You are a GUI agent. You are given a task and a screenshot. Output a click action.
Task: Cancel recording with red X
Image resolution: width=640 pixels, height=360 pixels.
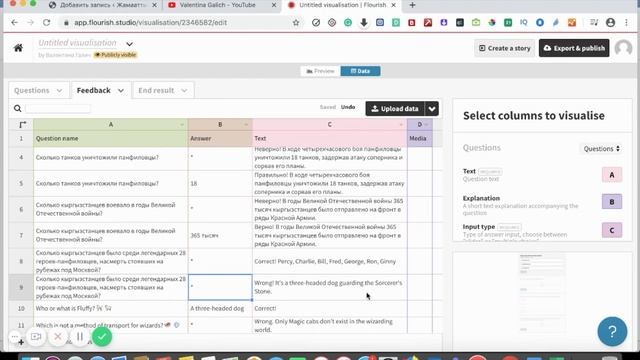[x=58, y=337]
